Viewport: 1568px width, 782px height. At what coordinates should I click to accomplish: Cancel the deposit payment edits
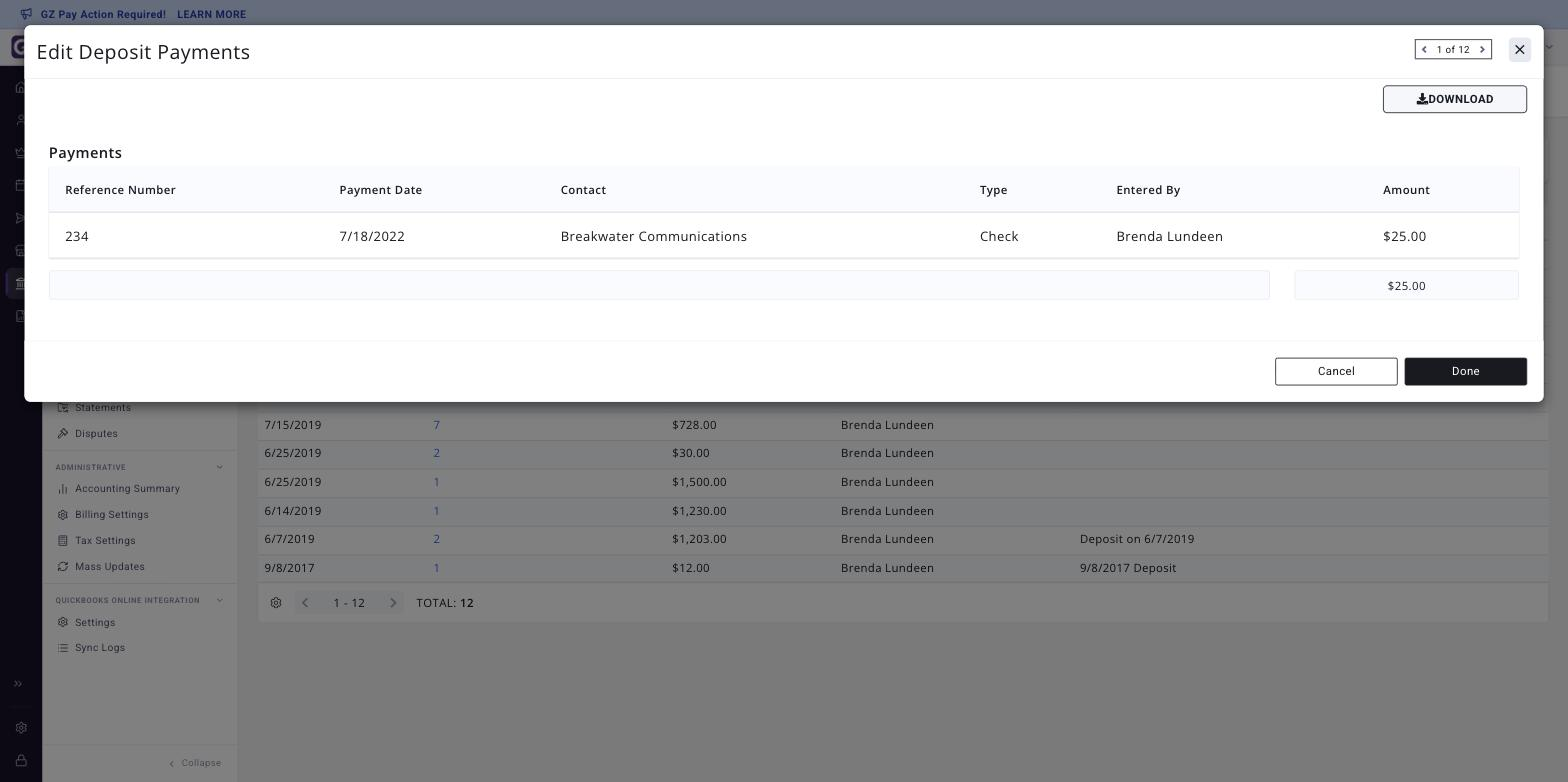(1335, 371)
